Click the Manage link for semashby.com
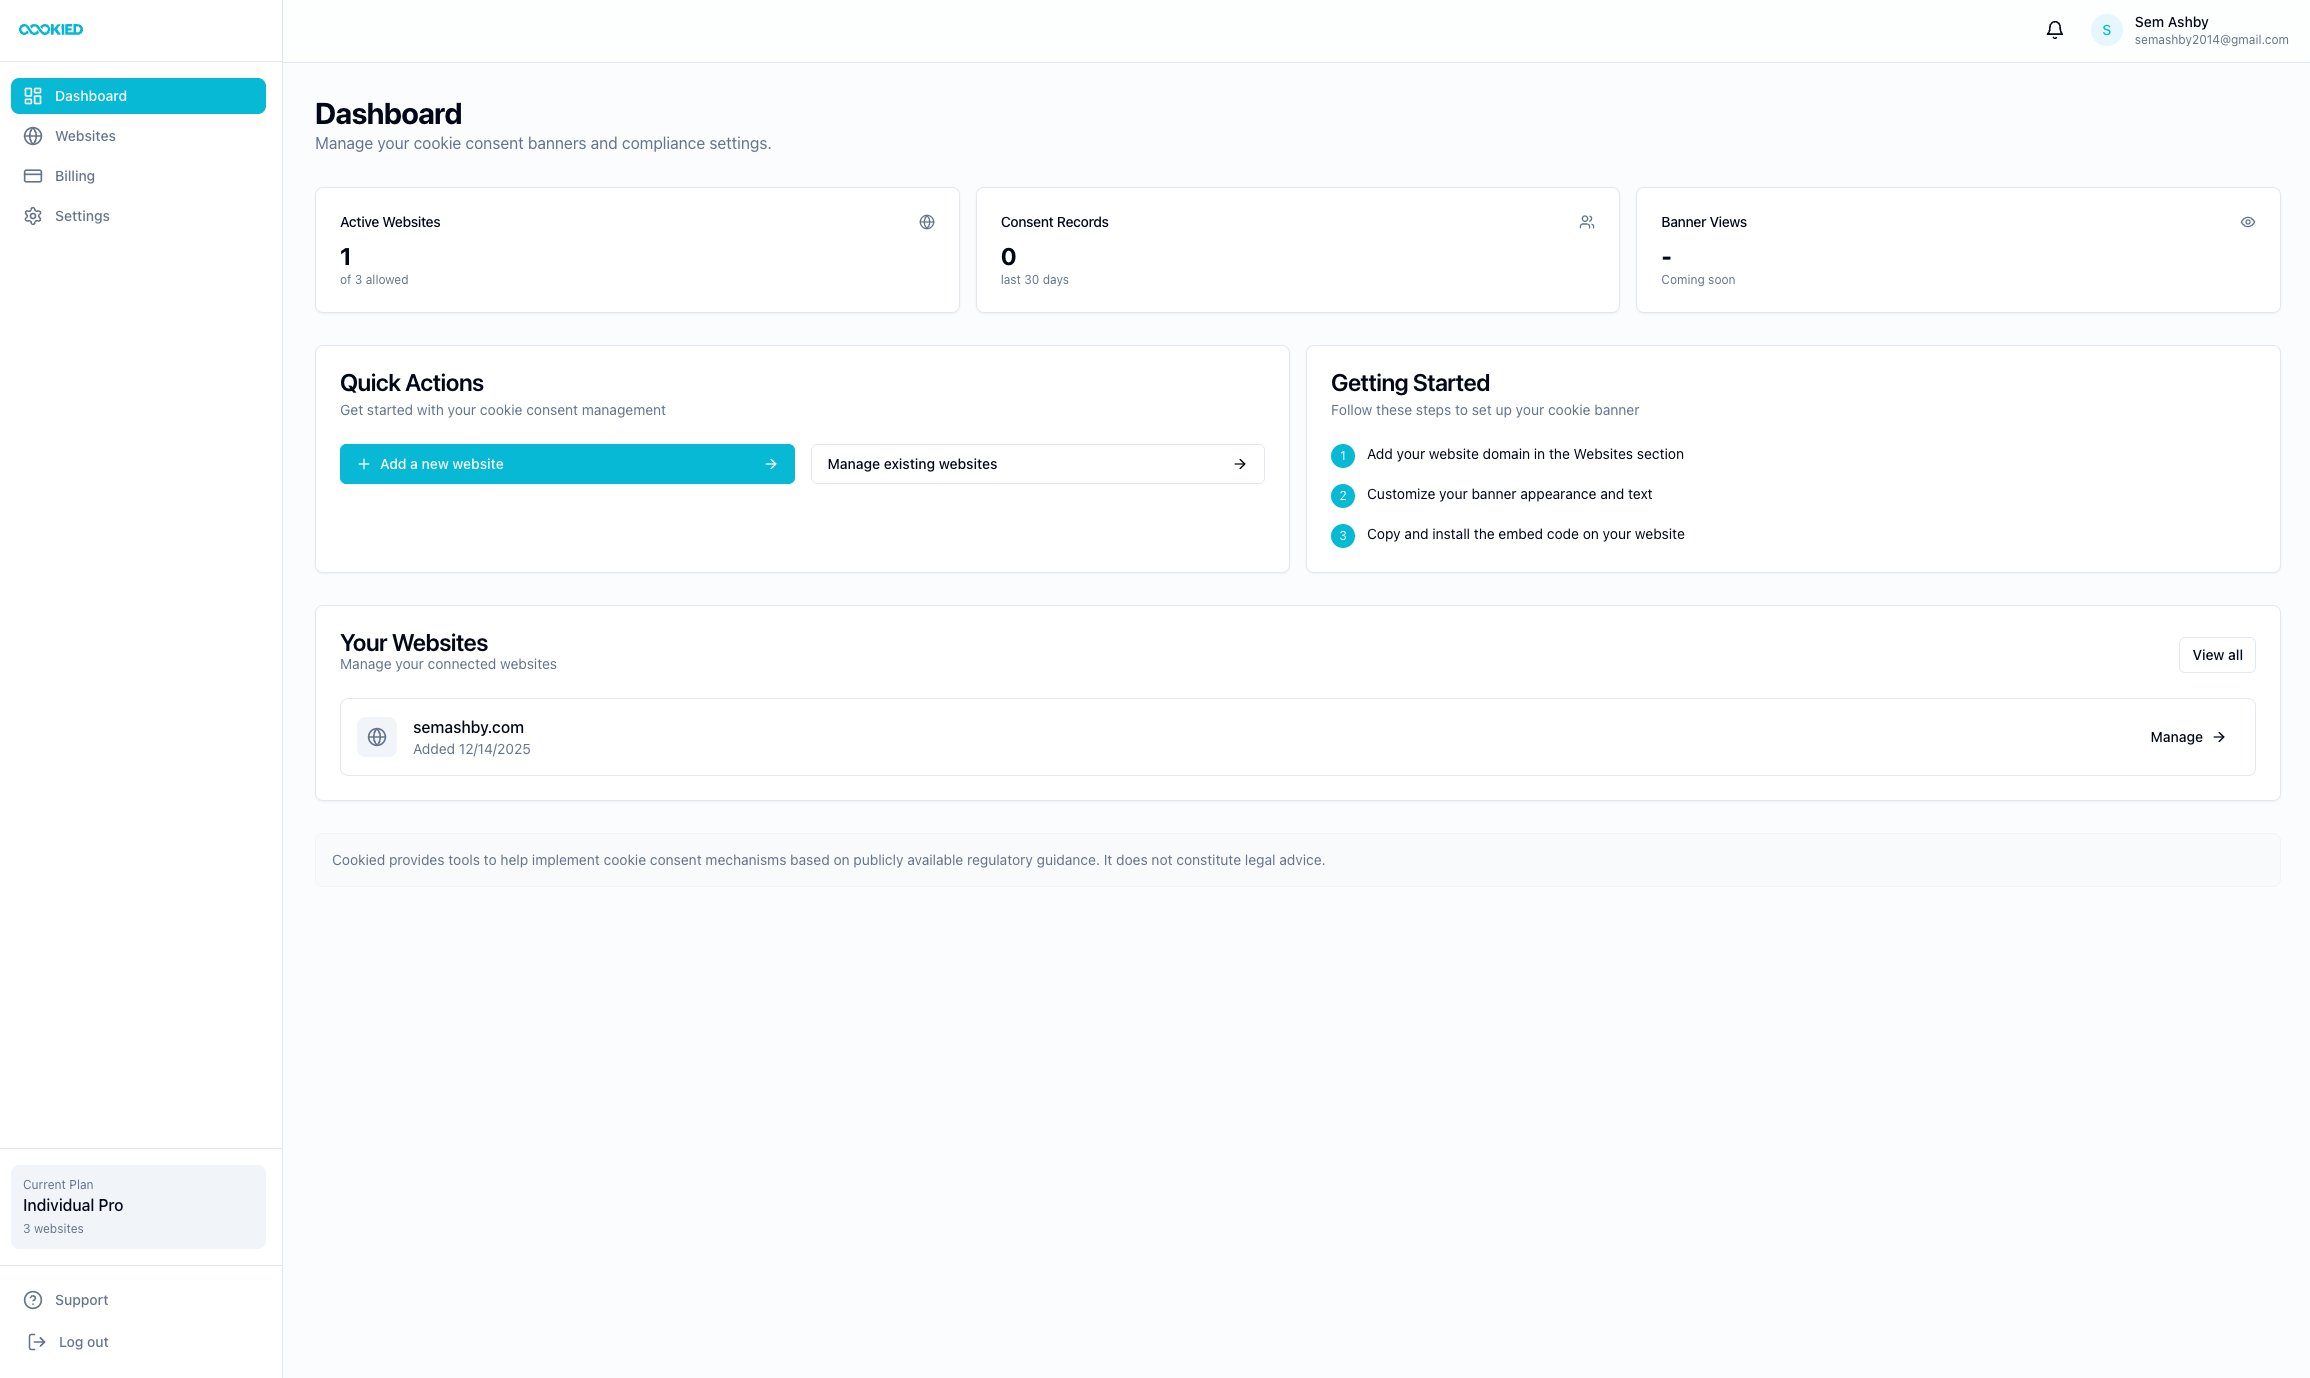 pos(2176,736)
